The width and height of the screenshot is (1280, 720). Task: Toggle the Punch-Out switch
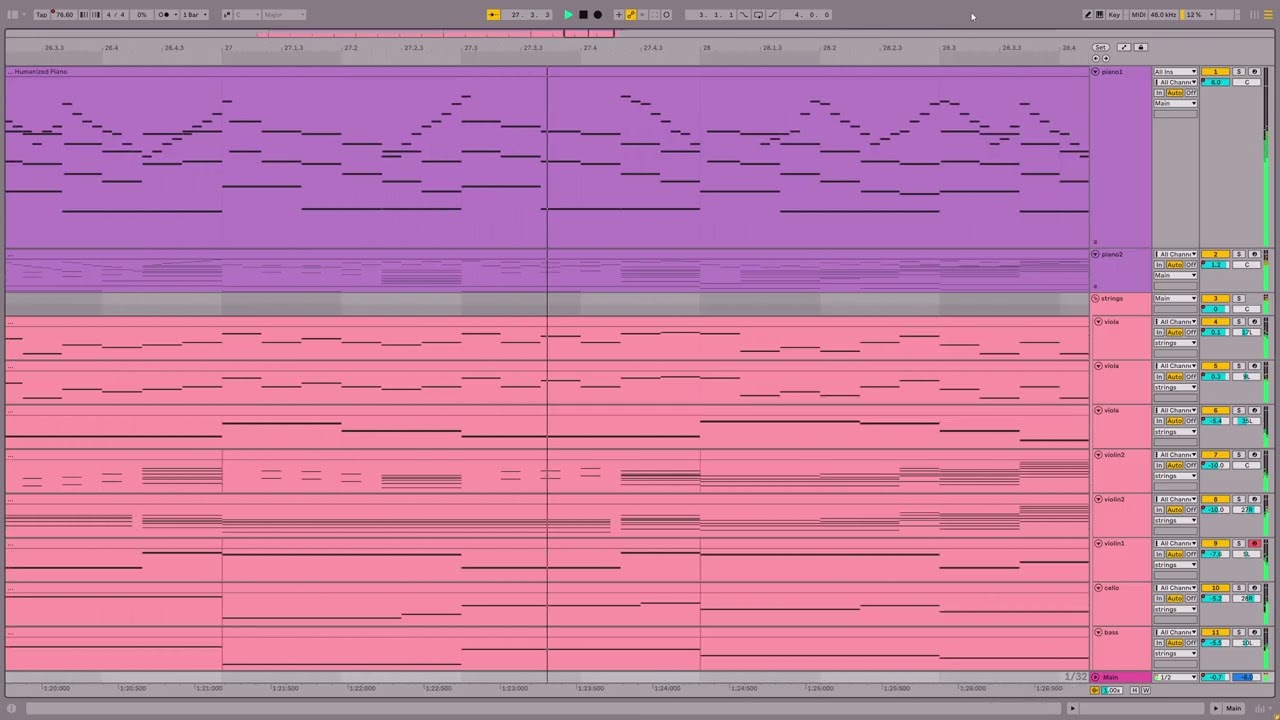pos(772,14)
